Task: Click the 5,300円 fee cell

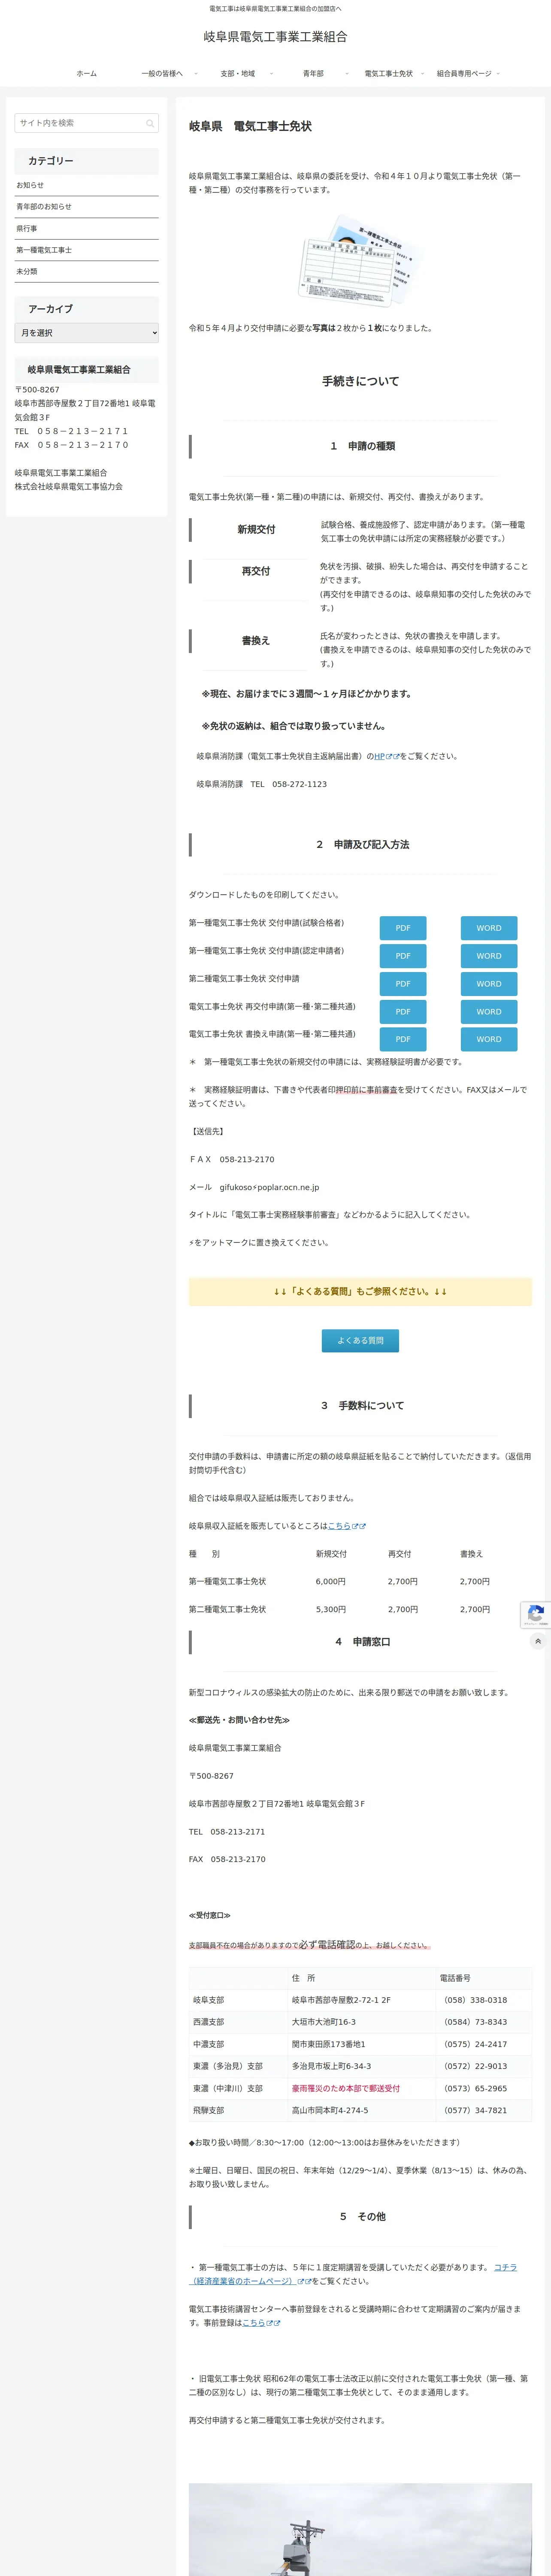Action: click(x=331, y=1610)
